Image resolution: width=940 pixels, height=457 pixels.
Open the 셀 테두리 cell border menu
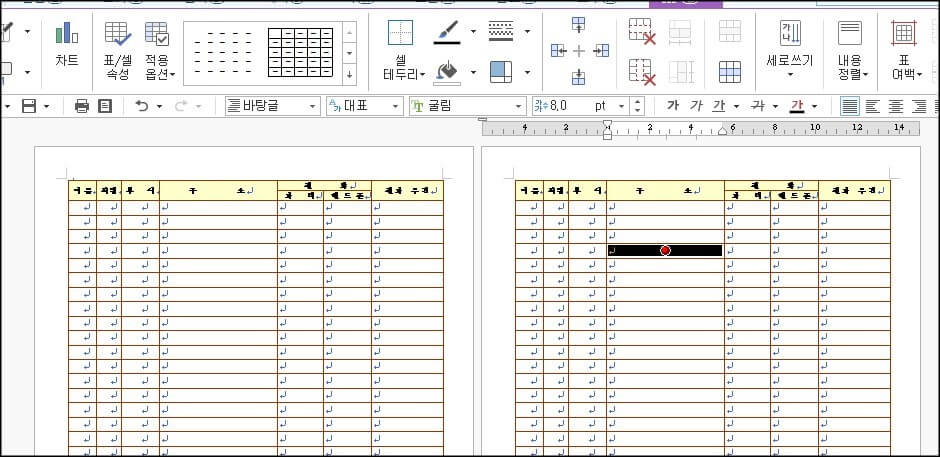tap(403, 49)
